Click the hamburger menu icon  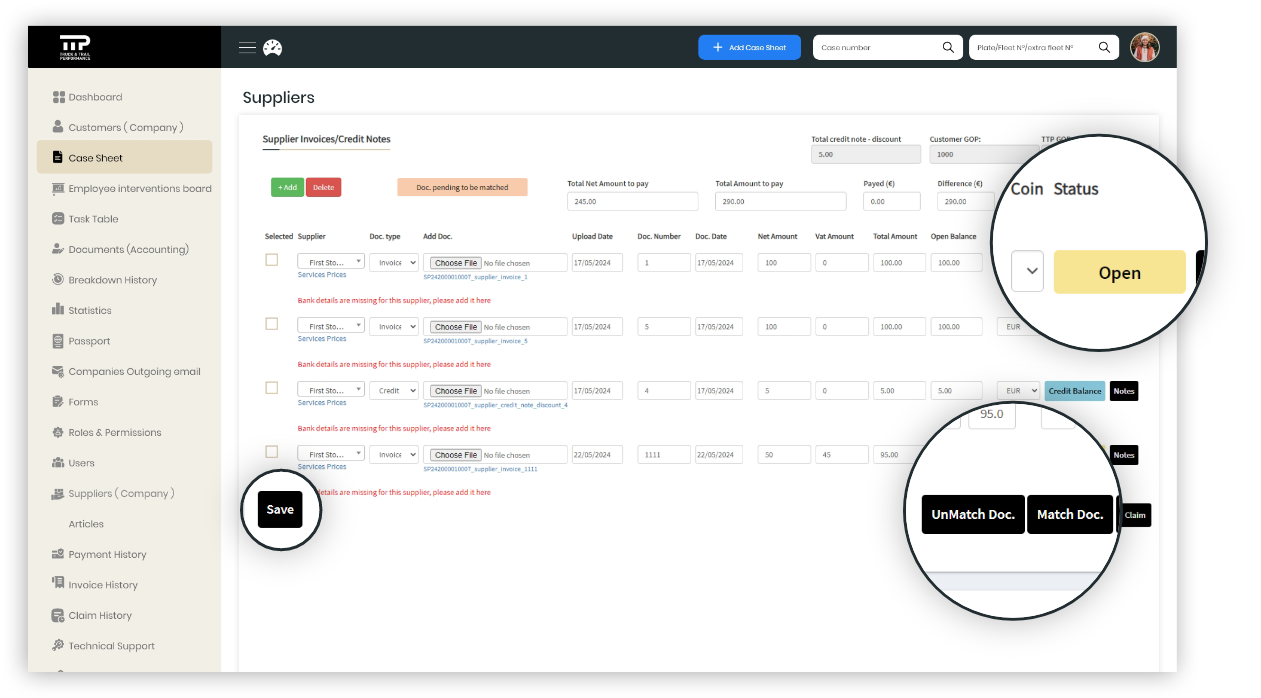(x=247, y=47)
